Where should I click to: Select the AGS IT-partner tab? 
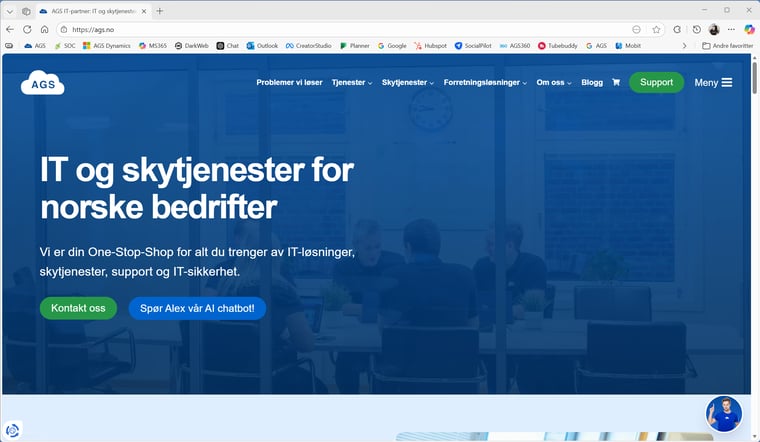click(93, 11)
